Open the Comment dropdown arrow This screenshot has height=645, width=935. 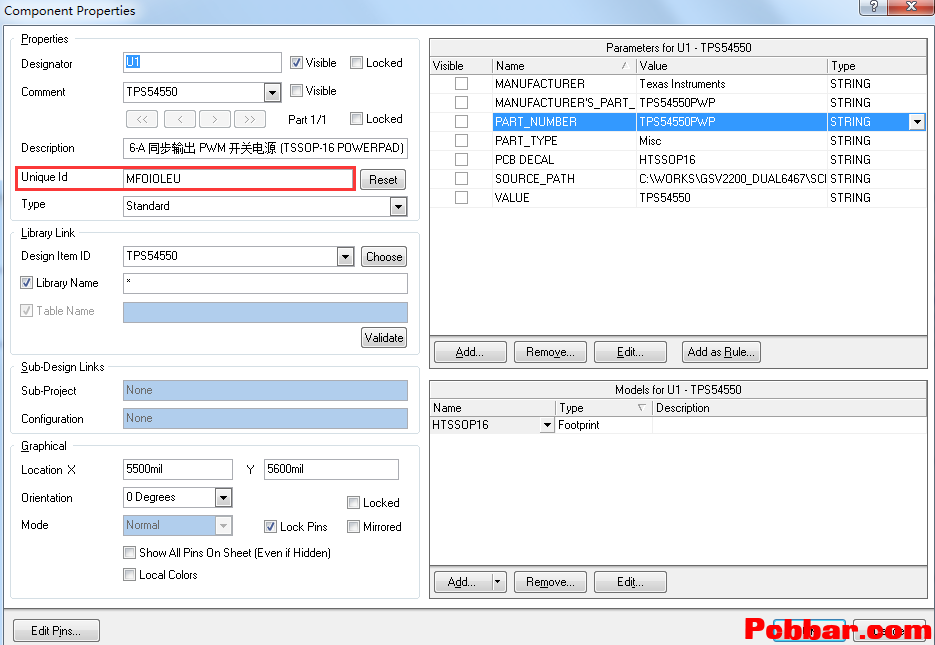click(272, 92)
